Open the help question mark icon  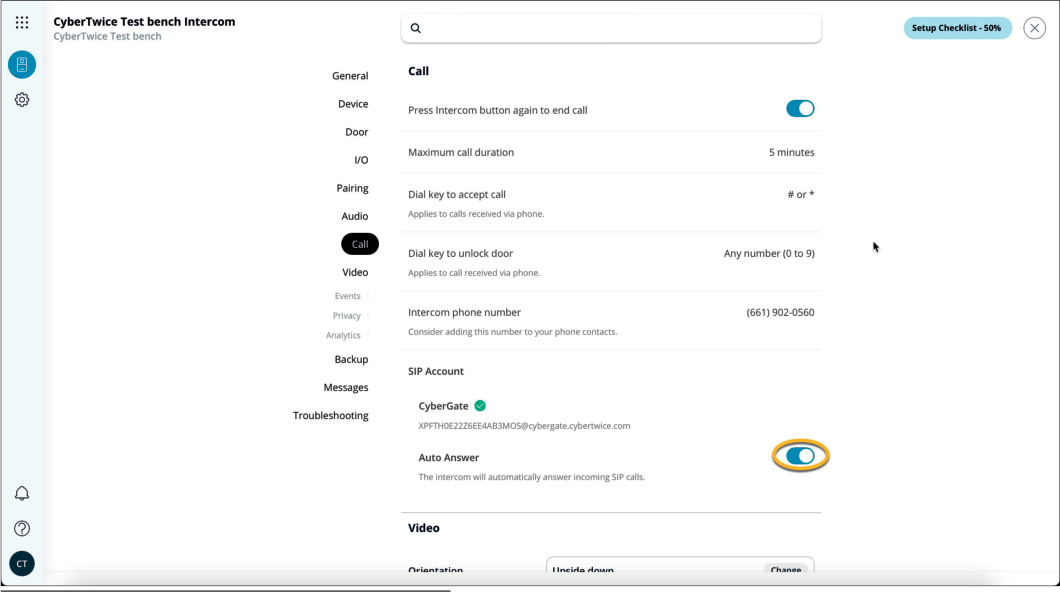[21, 528]
